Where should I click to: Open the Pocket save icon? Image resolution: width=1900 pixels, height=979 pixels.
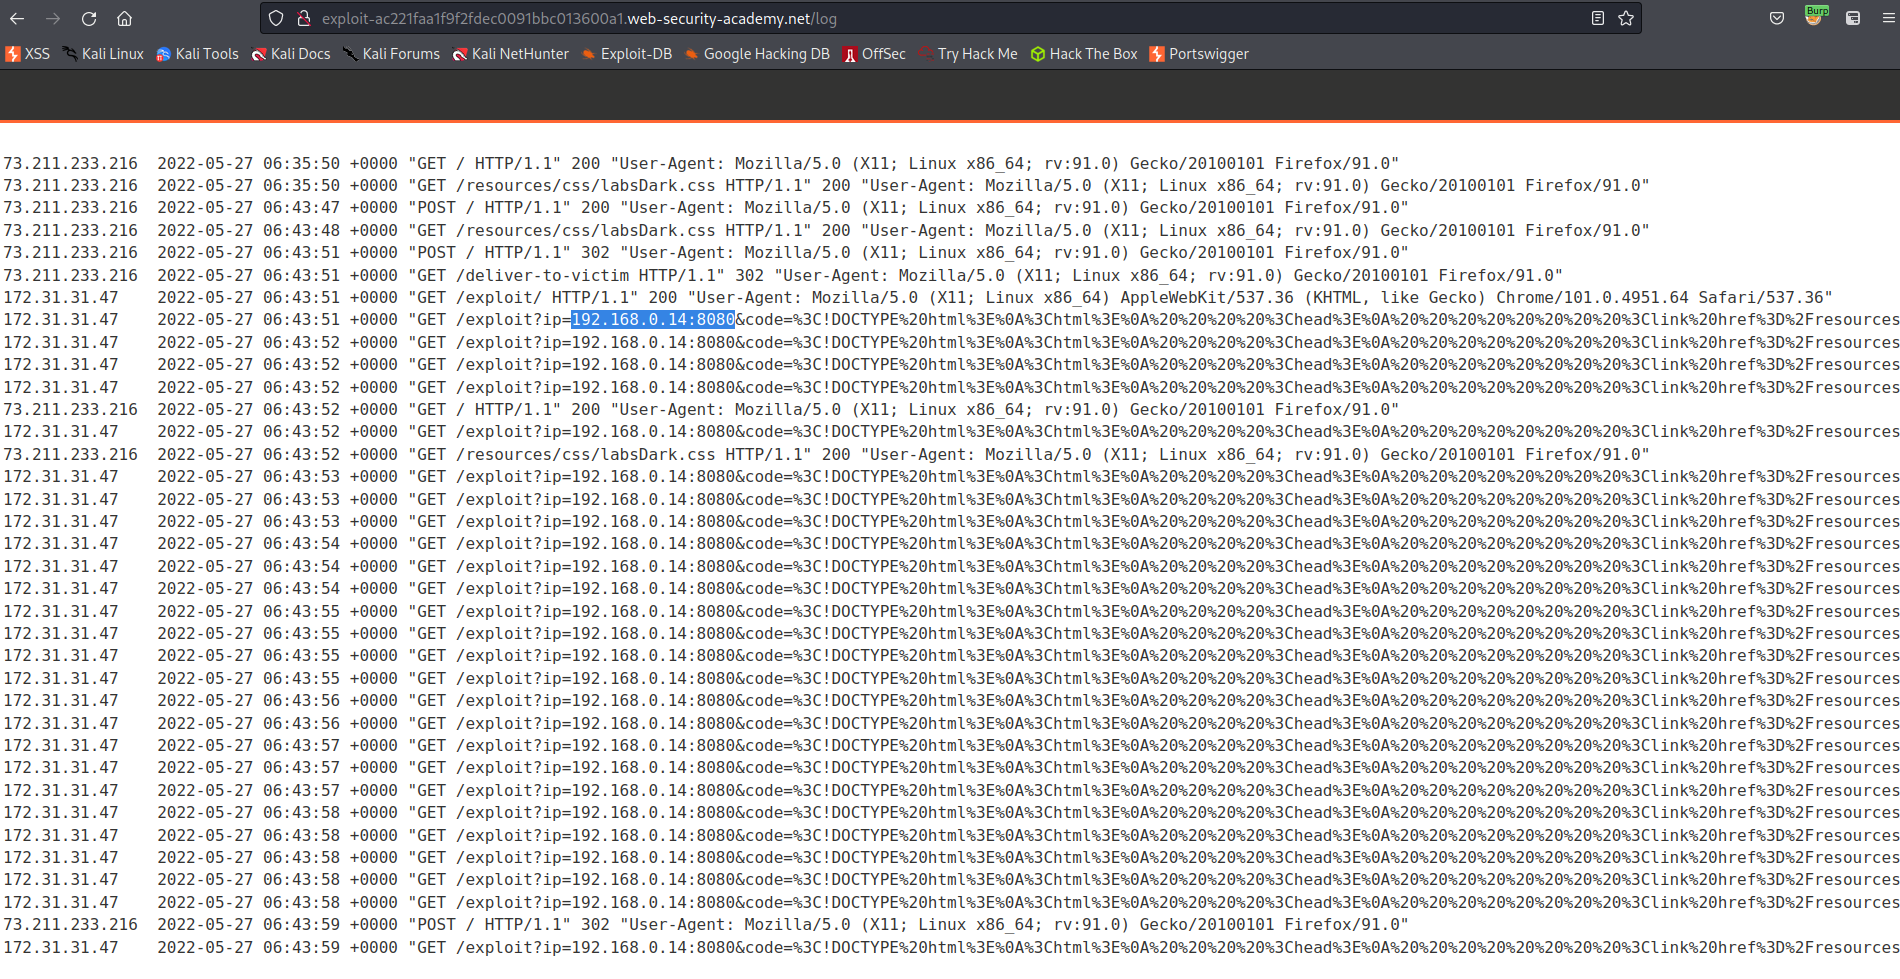[1777, 18]
